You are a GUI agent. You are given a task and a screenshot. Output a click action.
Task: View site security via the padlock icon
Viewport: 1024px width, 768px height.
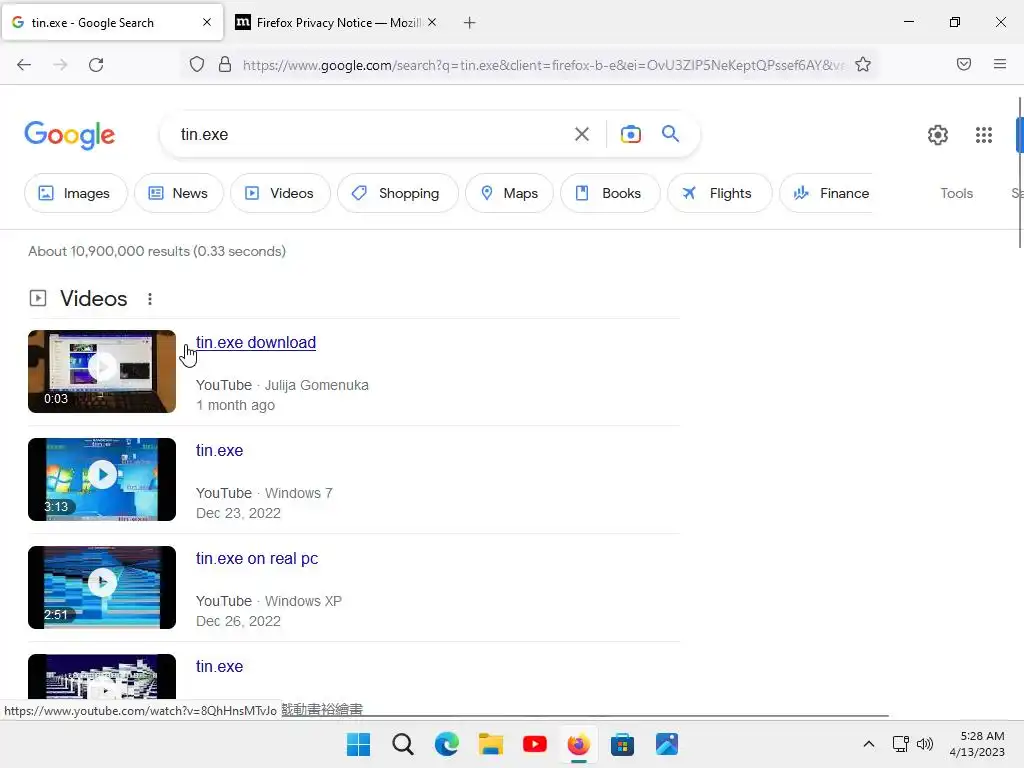[x=225, y=65]
